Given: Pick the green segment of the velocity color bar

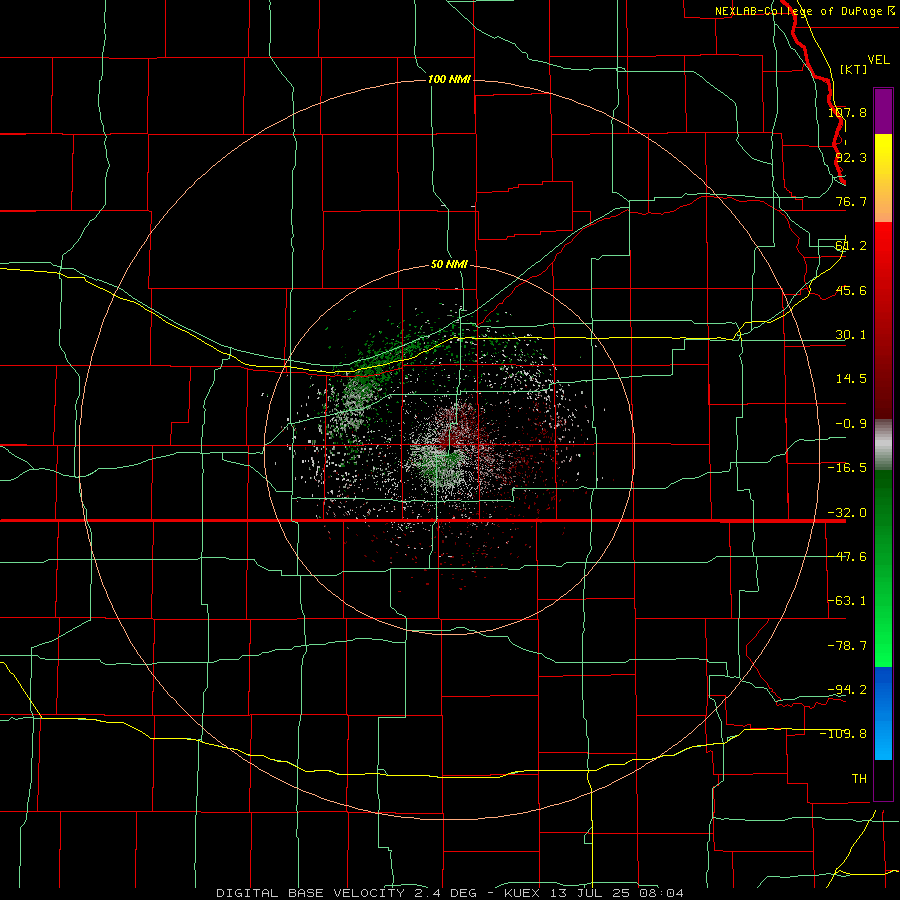Looking at the screenshot, I should (x=883, y=568).
